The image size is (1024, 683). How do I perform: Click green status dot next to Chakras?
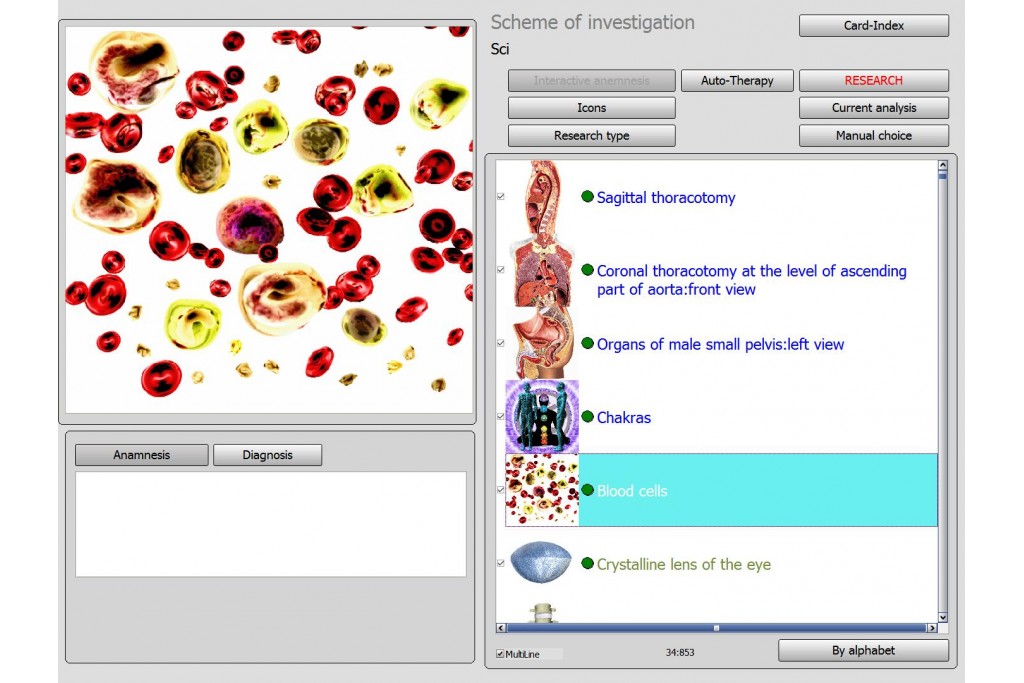pyautogui.click(x=588, y=417)
